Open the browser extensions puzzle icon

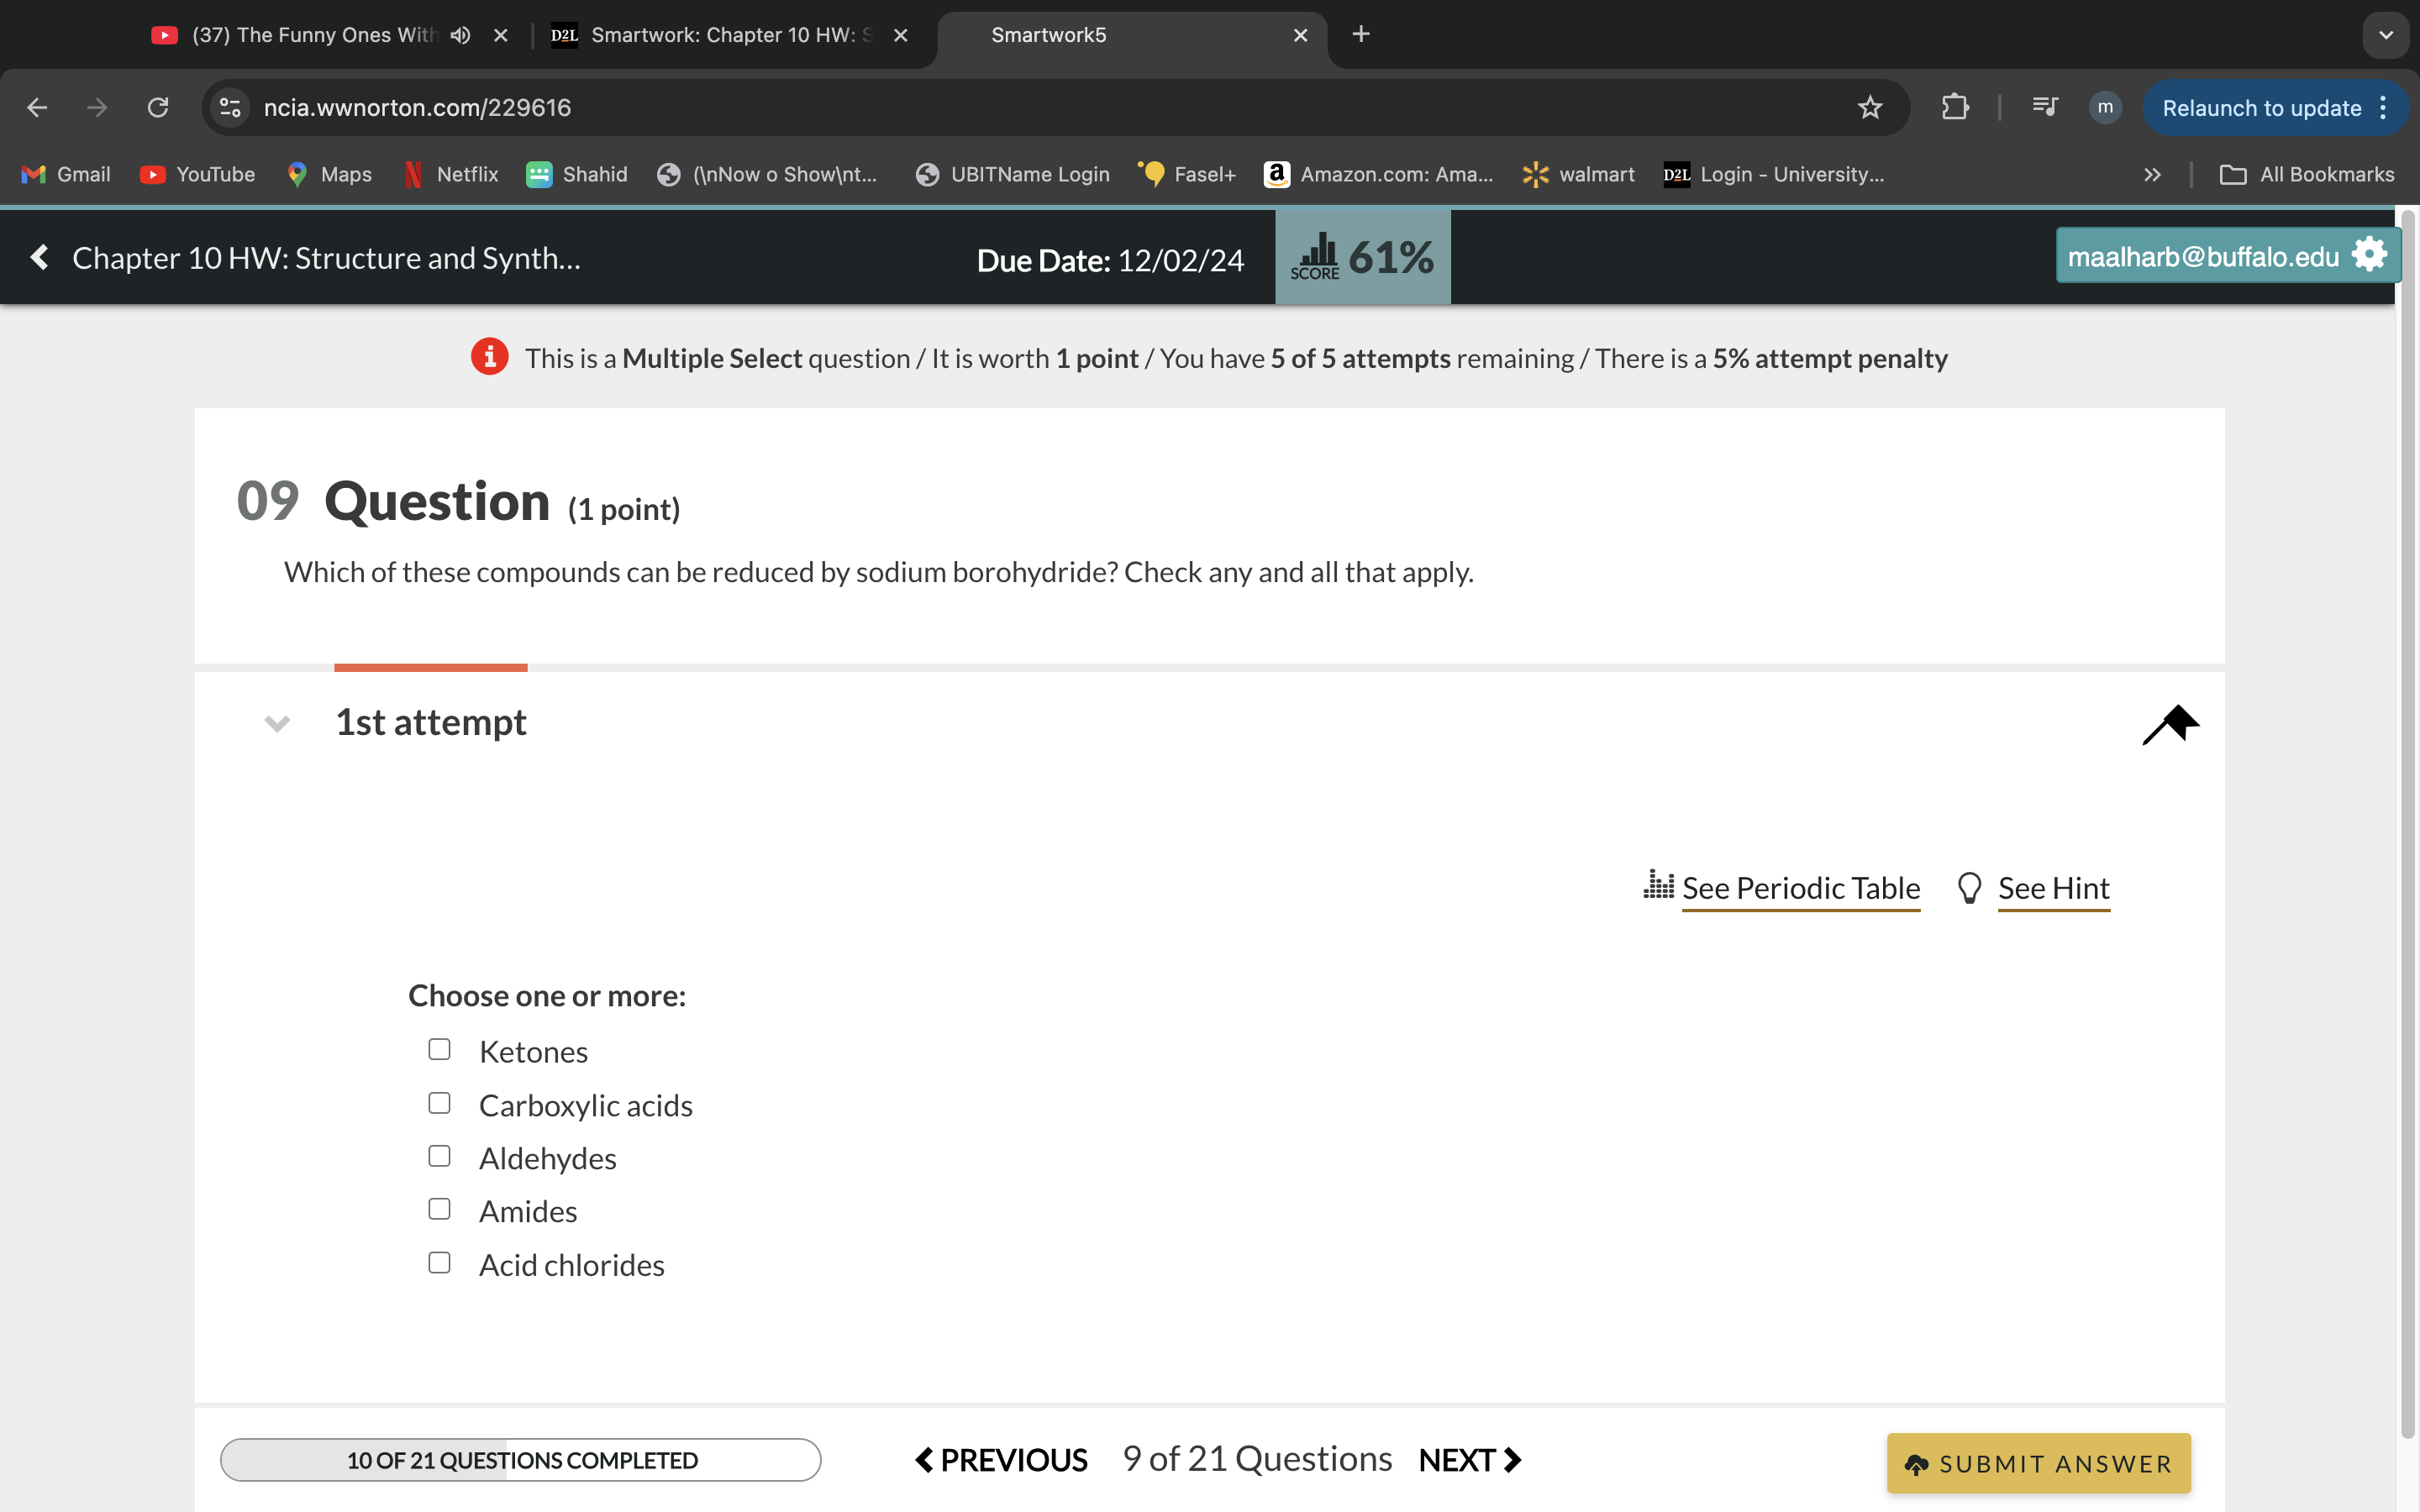[1955, 107]
